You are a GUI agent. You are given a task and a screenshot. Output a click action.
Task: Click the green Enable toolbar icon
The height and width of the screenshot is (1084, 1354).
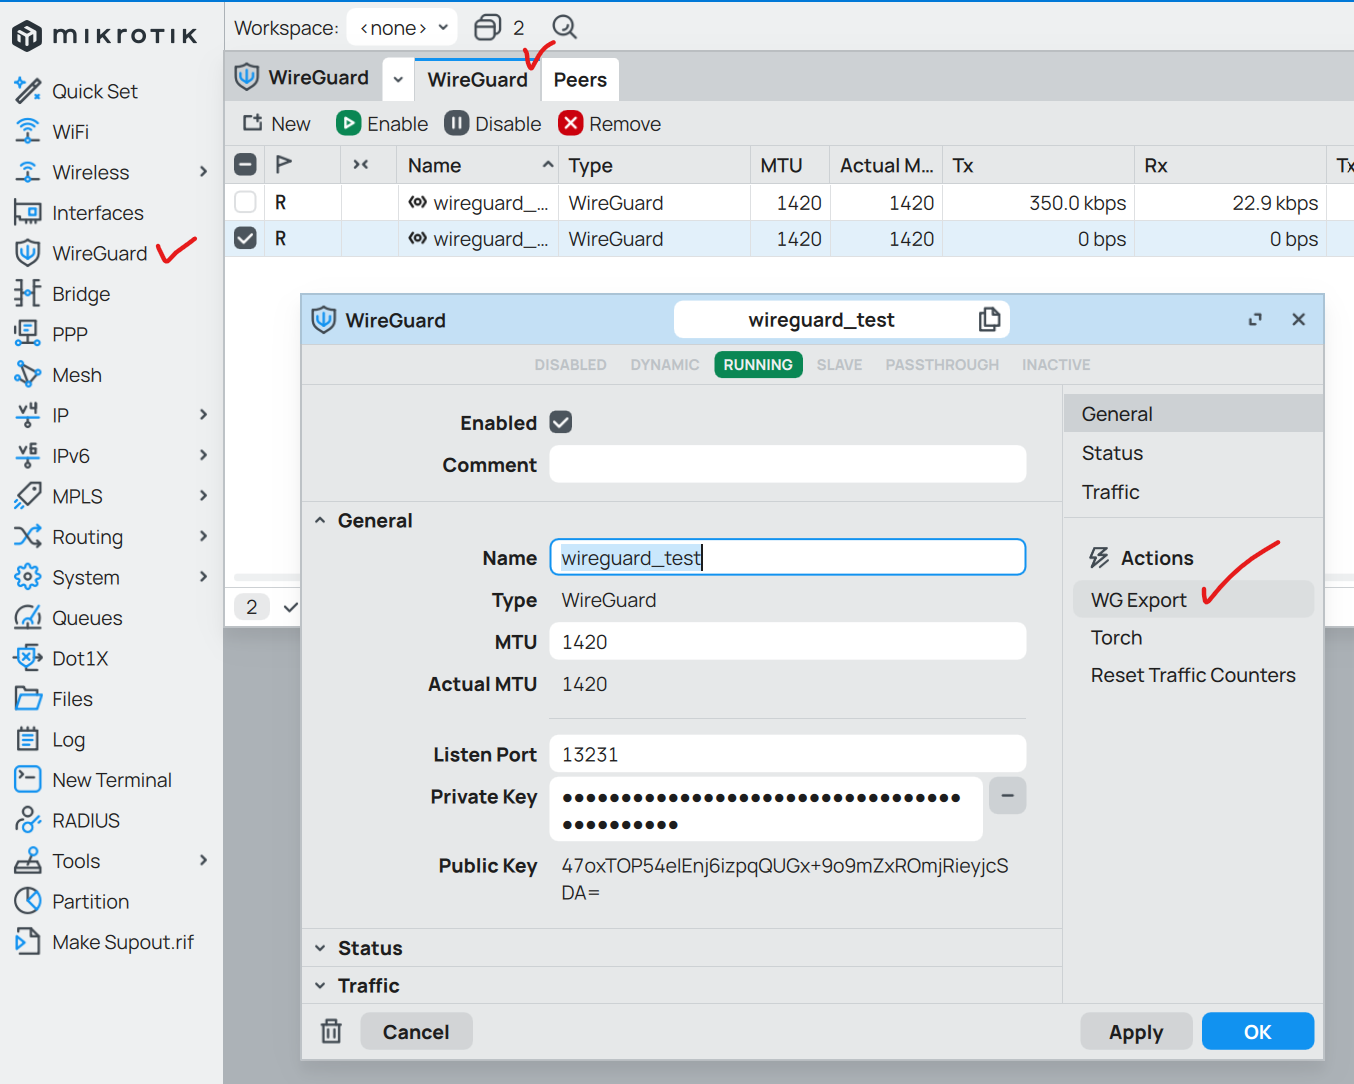[348, 123]
